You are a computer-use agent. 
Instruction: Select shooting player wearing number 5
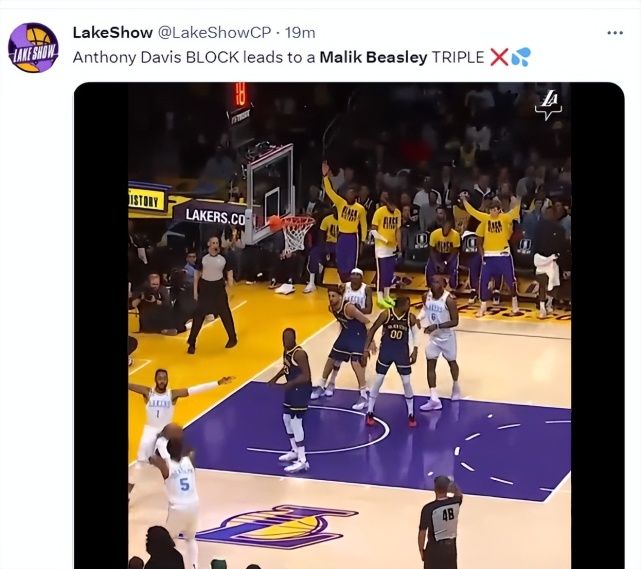[x=176, y=488]
